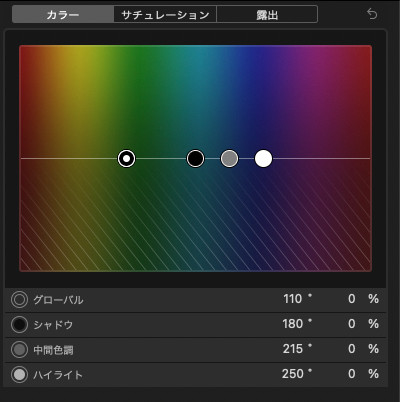This screenshot has width=400, height=402.
Task: Switch to the サチュレーション tab
Action: (x=165, y=14)
